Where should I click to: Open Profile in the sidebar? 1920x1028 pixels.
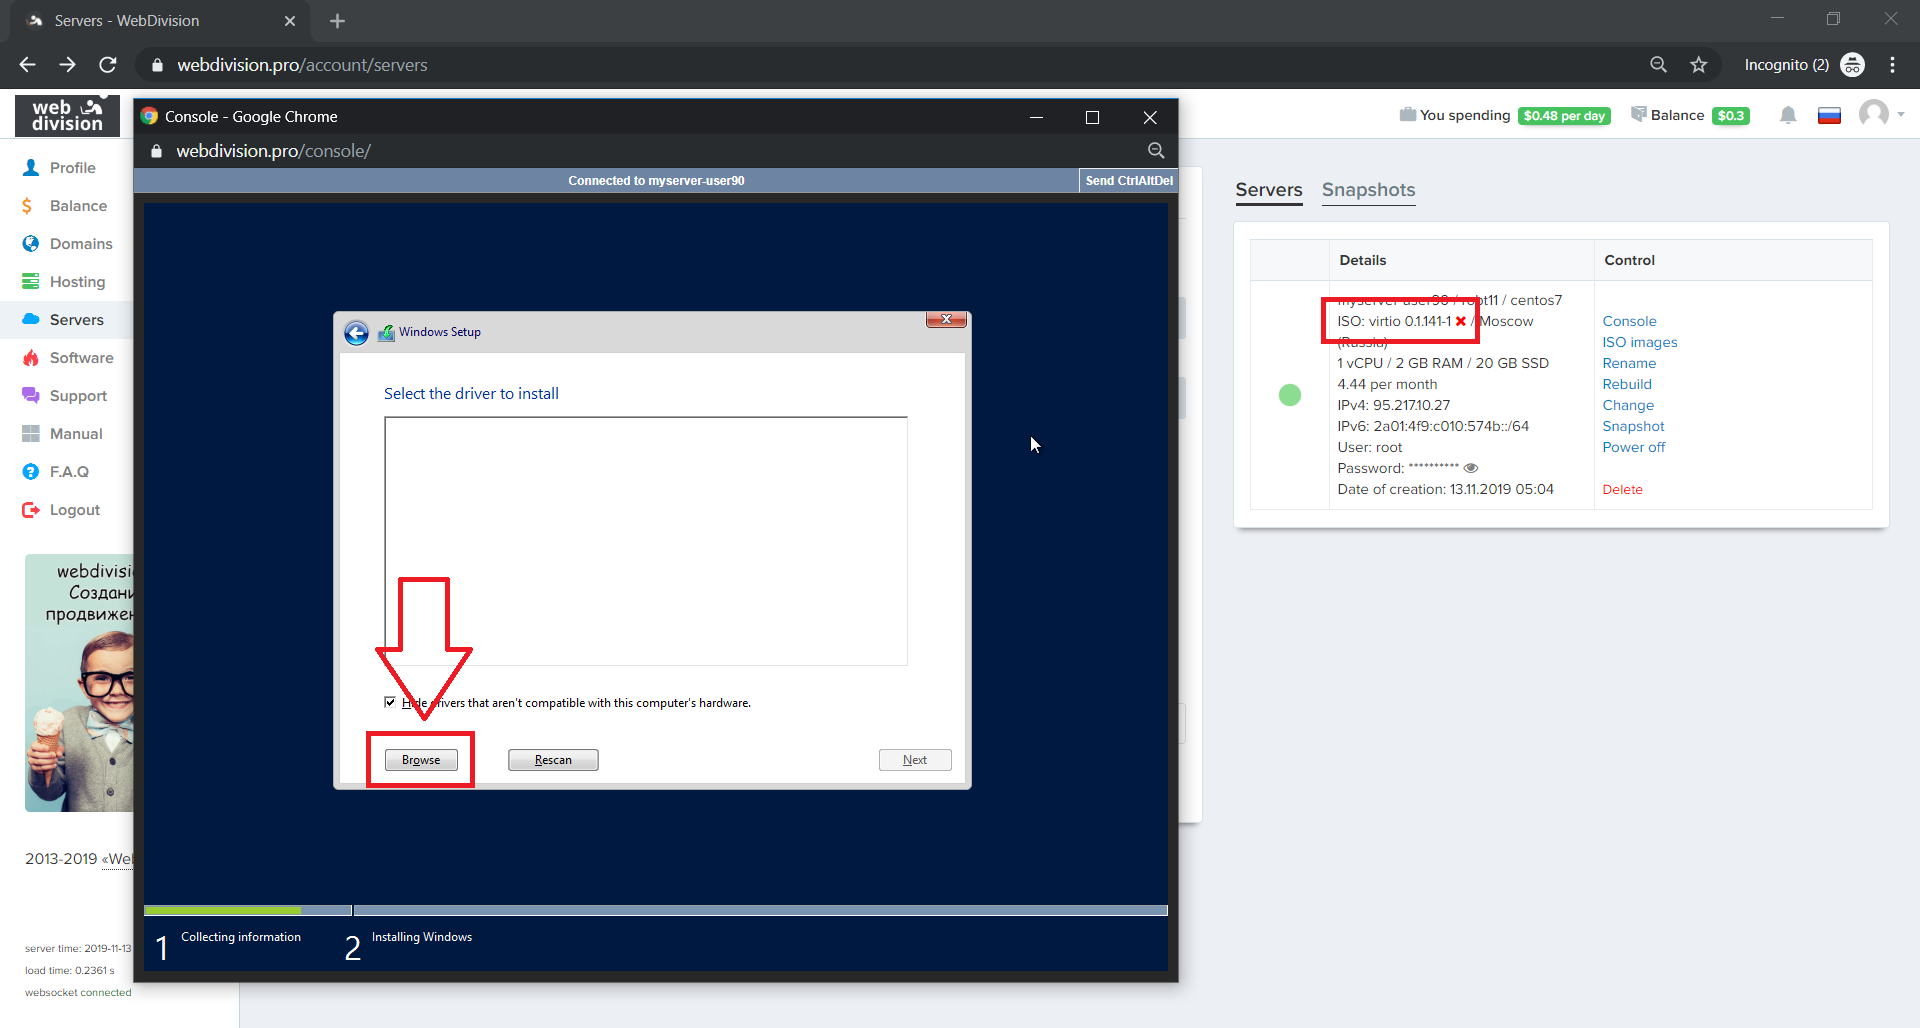pyautogui.click(x=72, y=168)
